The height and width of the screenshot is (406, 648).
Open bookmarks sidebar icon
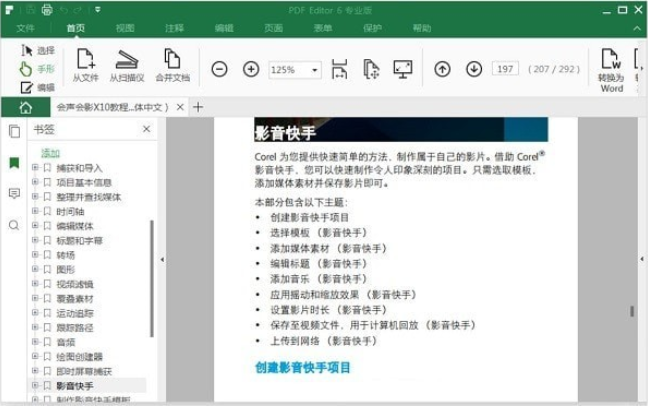coord(14,163)
